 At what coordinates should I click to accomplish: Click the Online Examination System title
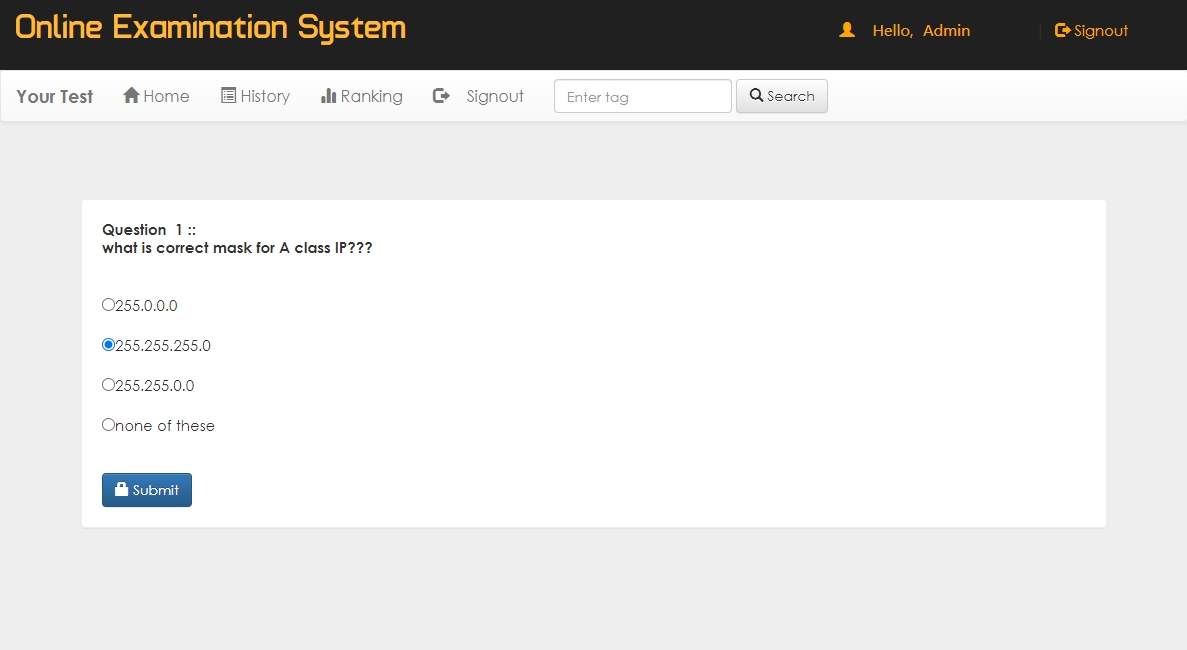211,28
